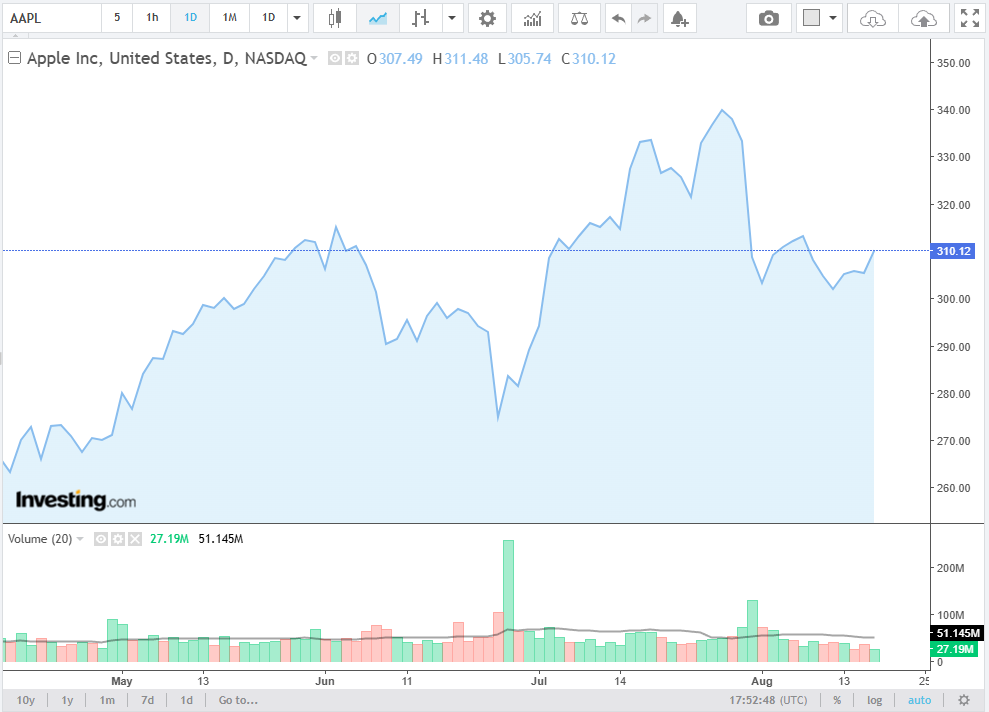Select the chart layout square
This screenshot has width=989, height=712.
pos(812,18)
